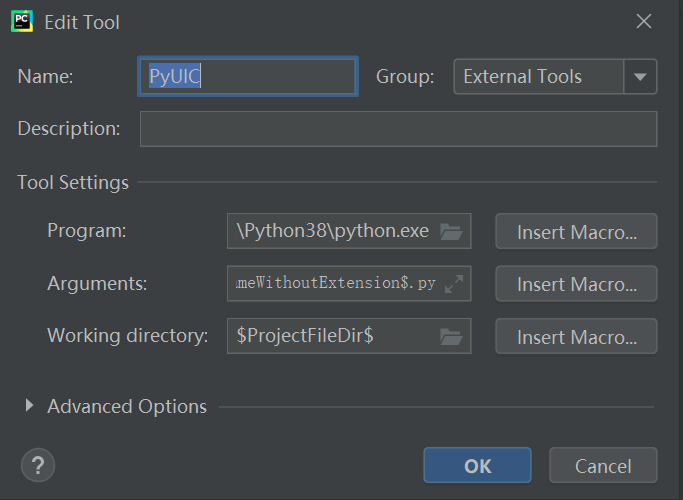
Task: Click inside the Arguments text field
Action: [x=334, y=284]
